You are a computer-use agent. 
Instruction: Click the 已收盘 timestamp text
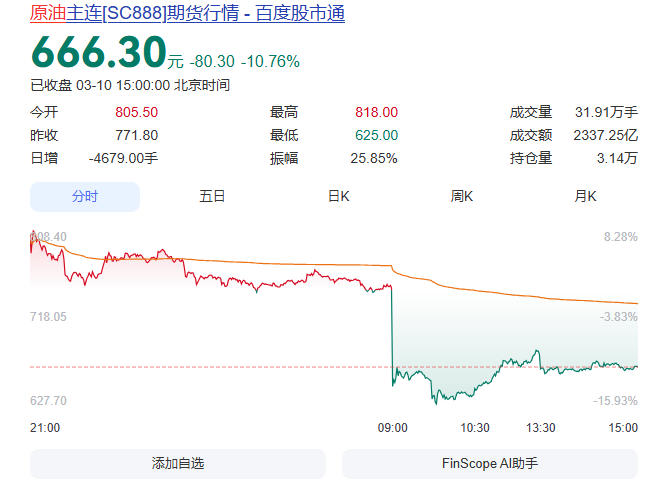coord(130,86)
